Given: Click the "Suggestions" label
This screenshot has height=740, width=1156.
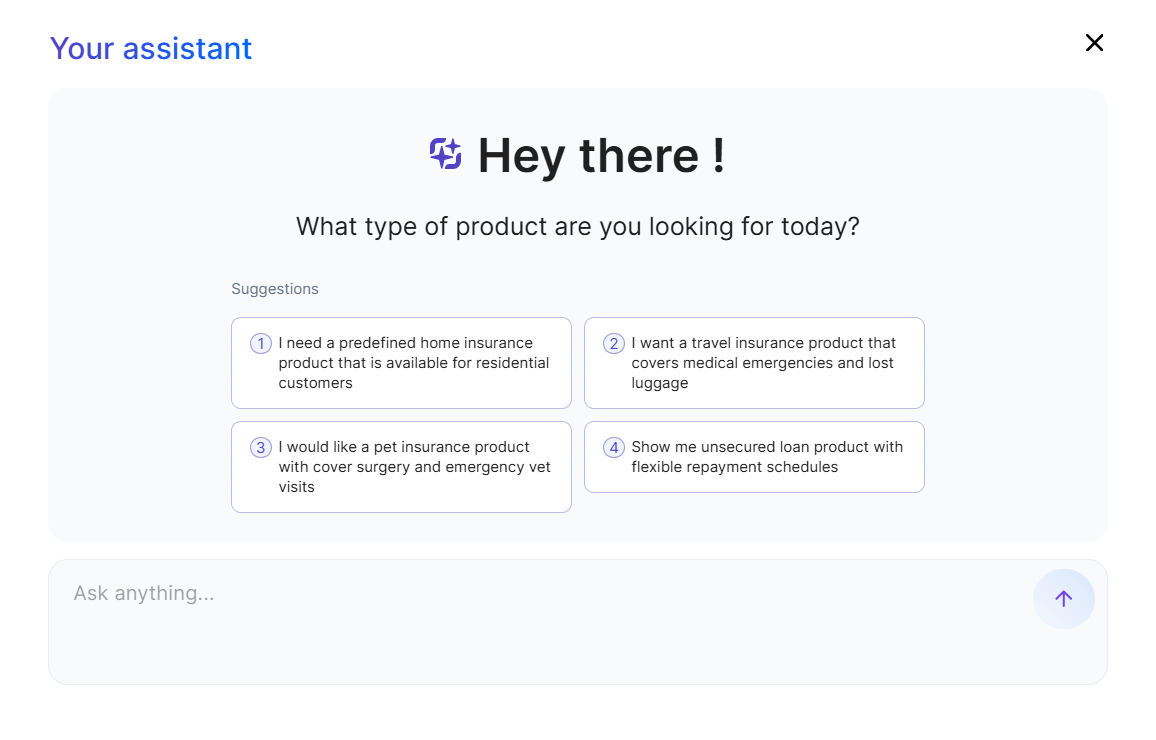Looking at the screenshot, I should (275, 289).
